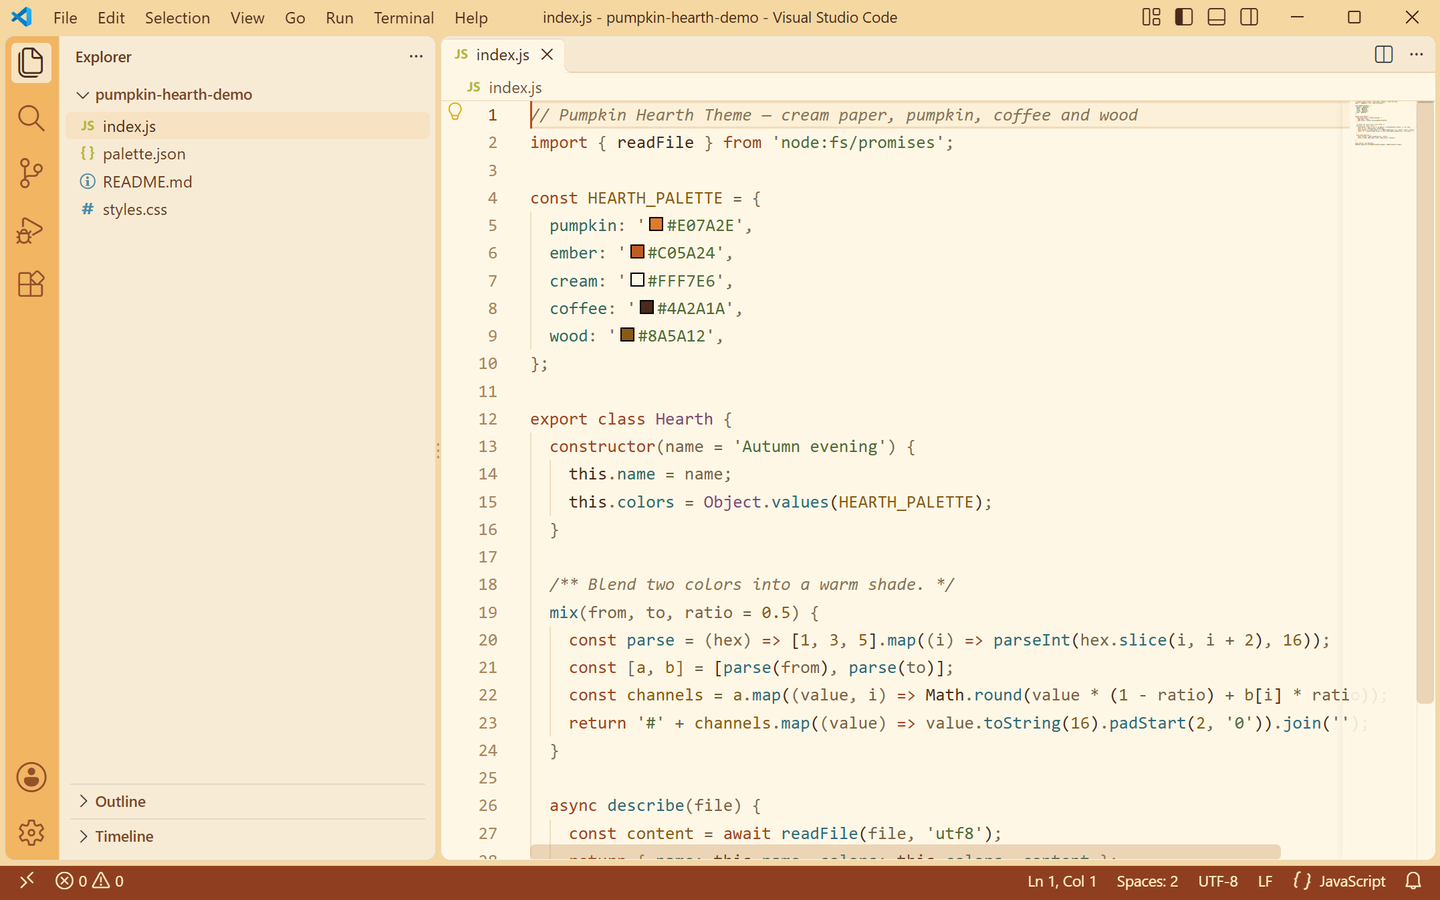Click the index.js breadcrumb

(504, 88)
